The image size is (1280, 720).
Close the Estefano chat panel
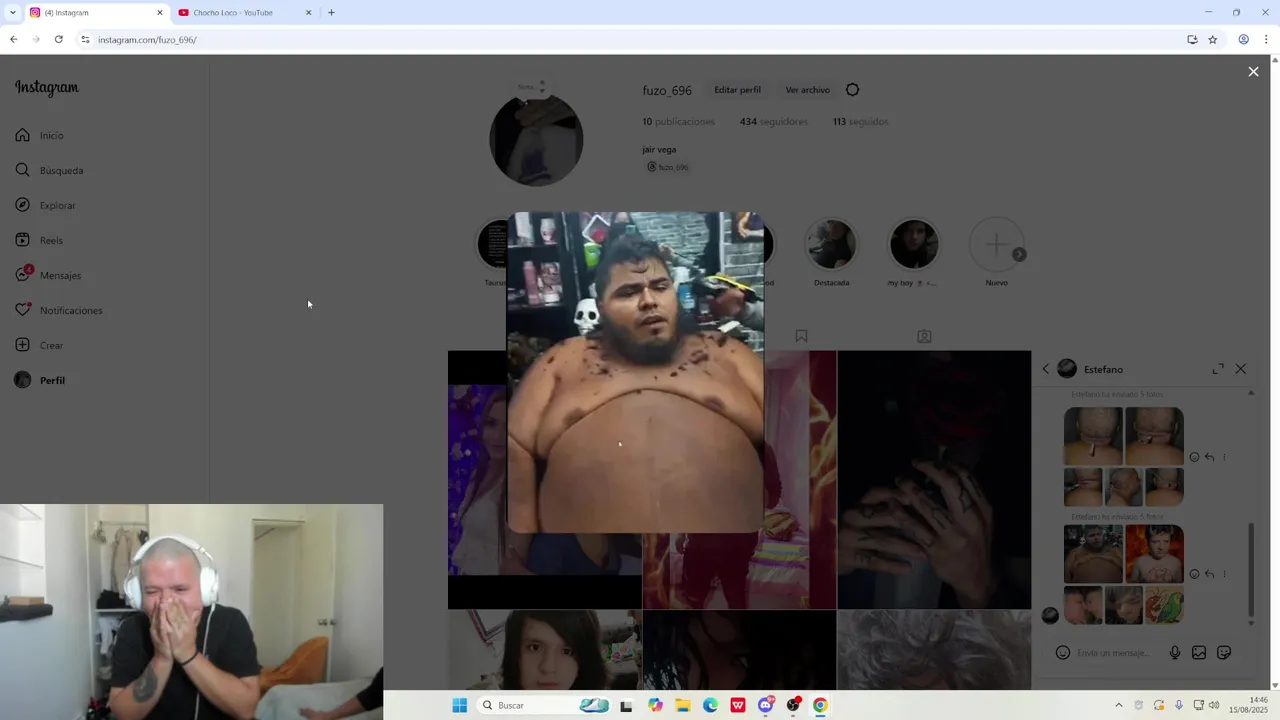coord(1241,369)
